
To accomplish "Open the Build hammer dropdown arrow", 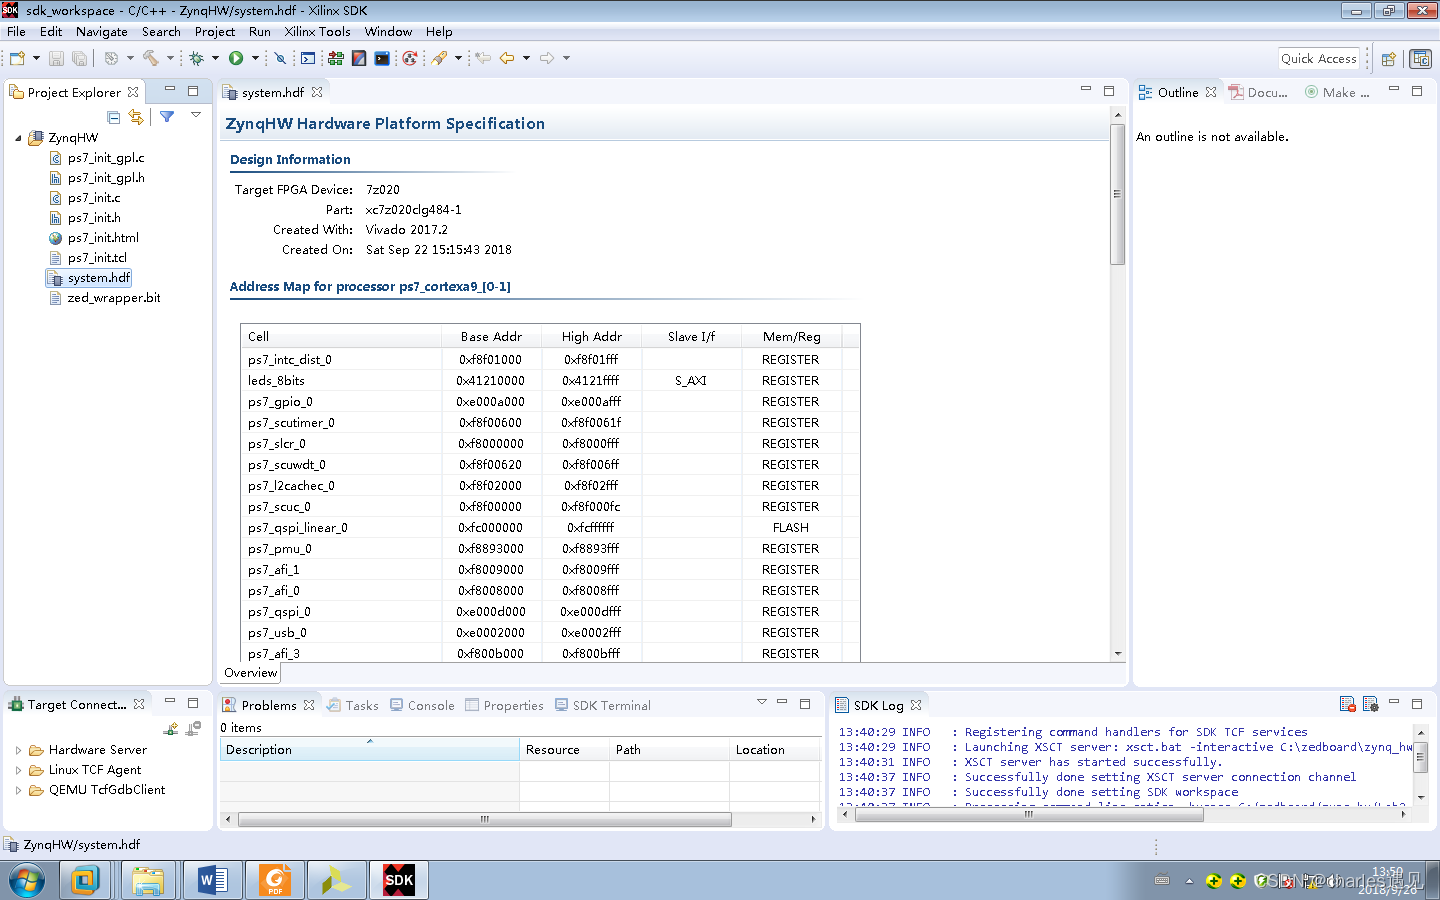I will point(170,58).
